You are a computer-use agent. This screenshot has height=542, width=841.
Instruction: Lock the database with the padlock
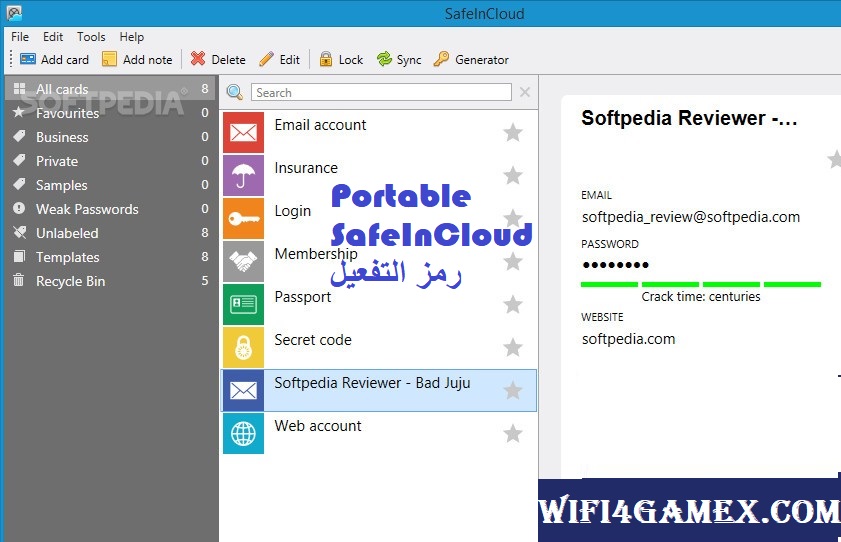341,60
